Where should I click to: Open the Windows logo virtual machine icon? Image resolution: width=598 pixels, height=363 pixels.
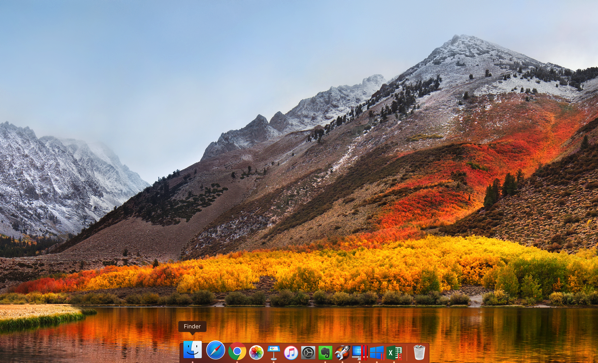coord(377,353)
